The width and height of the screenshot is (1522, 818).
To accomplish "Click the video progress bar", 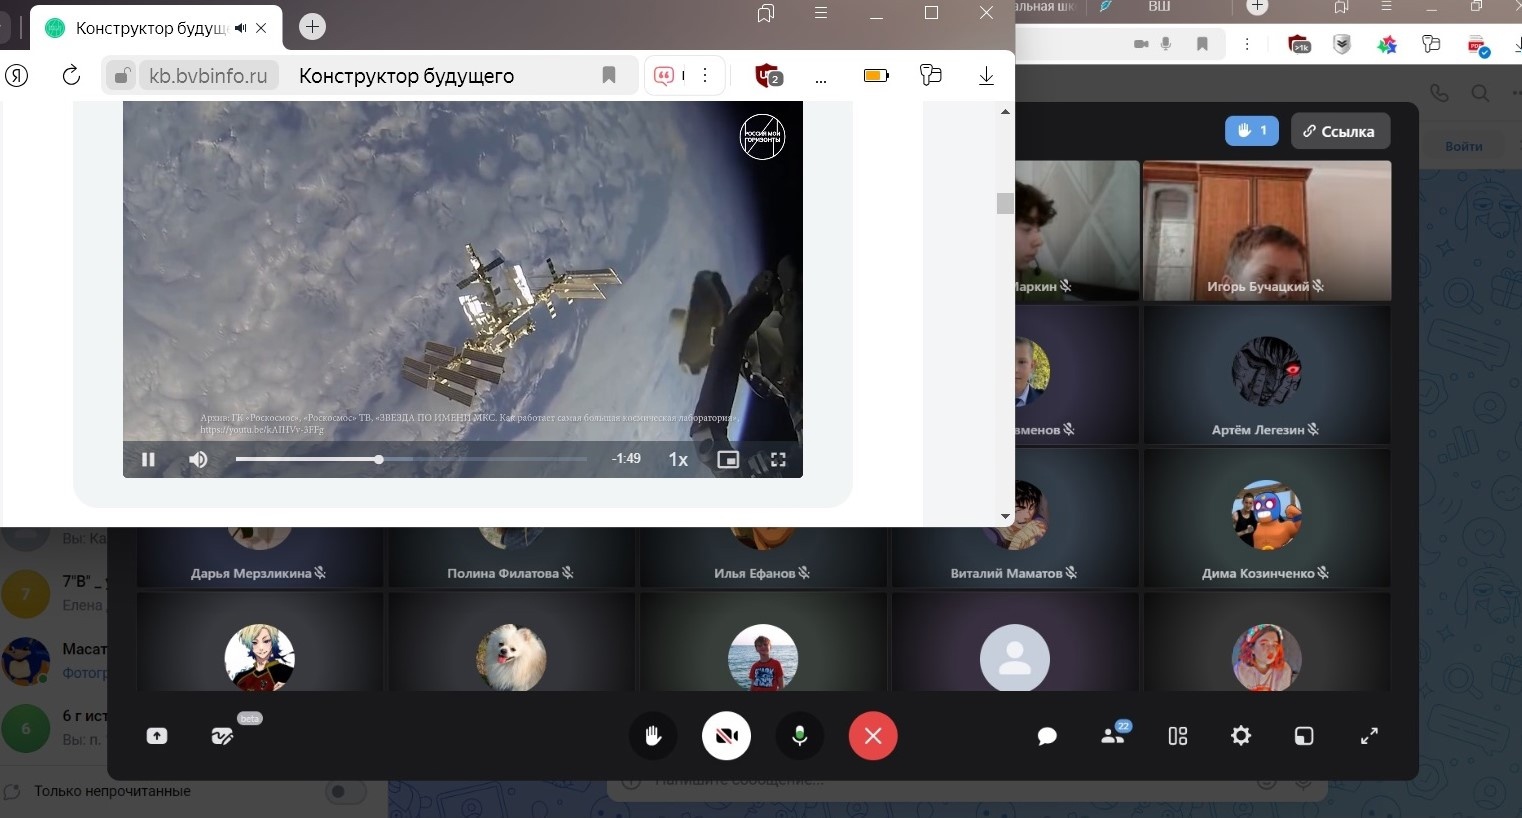I will point(411,459).
